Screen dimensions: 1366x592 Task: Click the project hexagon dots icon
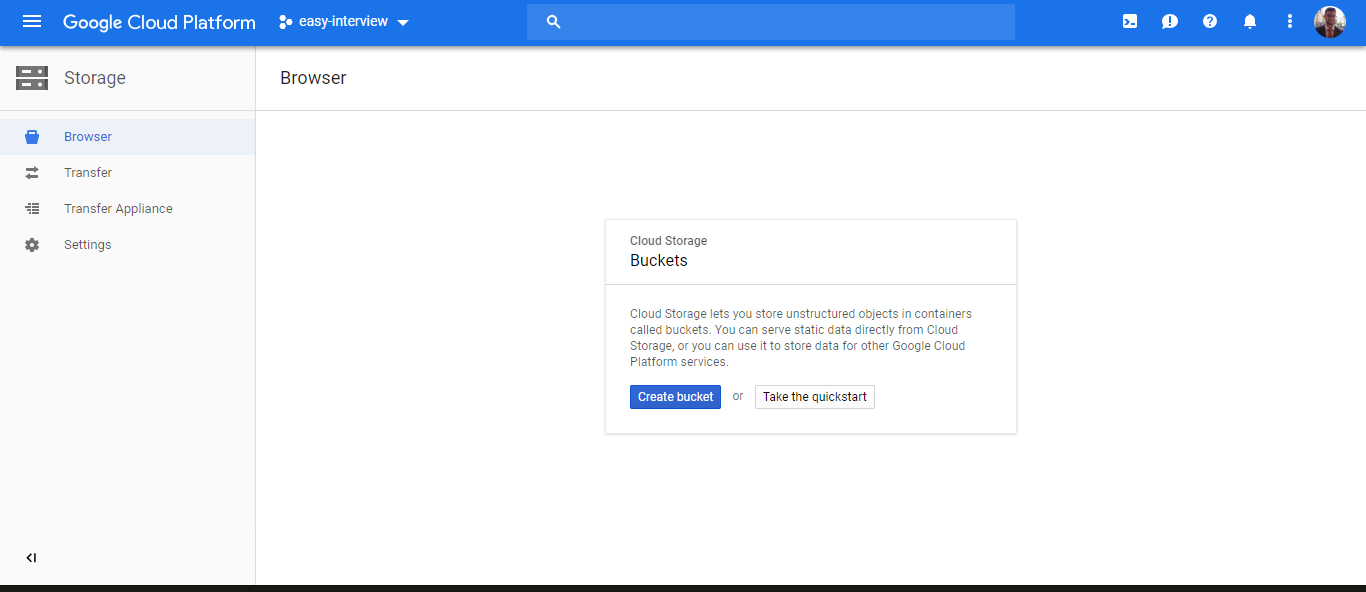click(x=286, y=22)
